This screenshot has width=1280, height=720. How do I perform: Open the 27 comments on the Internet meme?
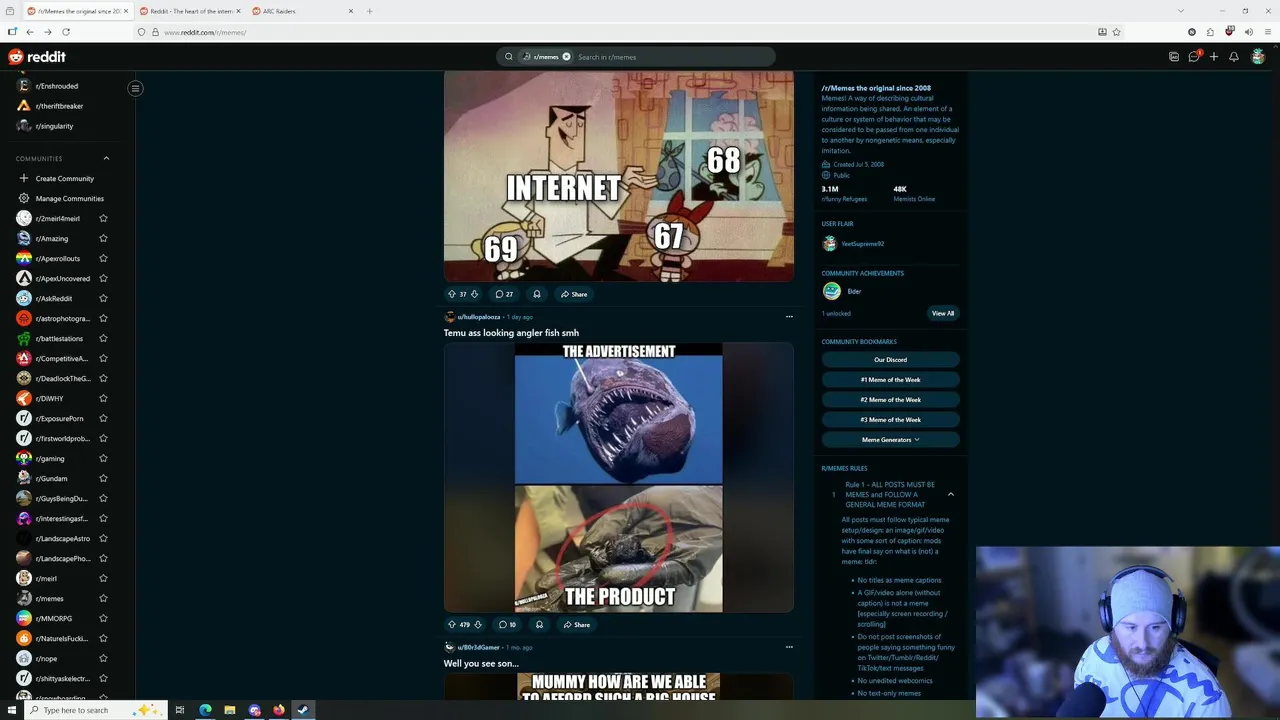pyautogui.click(x=504, y=294)
